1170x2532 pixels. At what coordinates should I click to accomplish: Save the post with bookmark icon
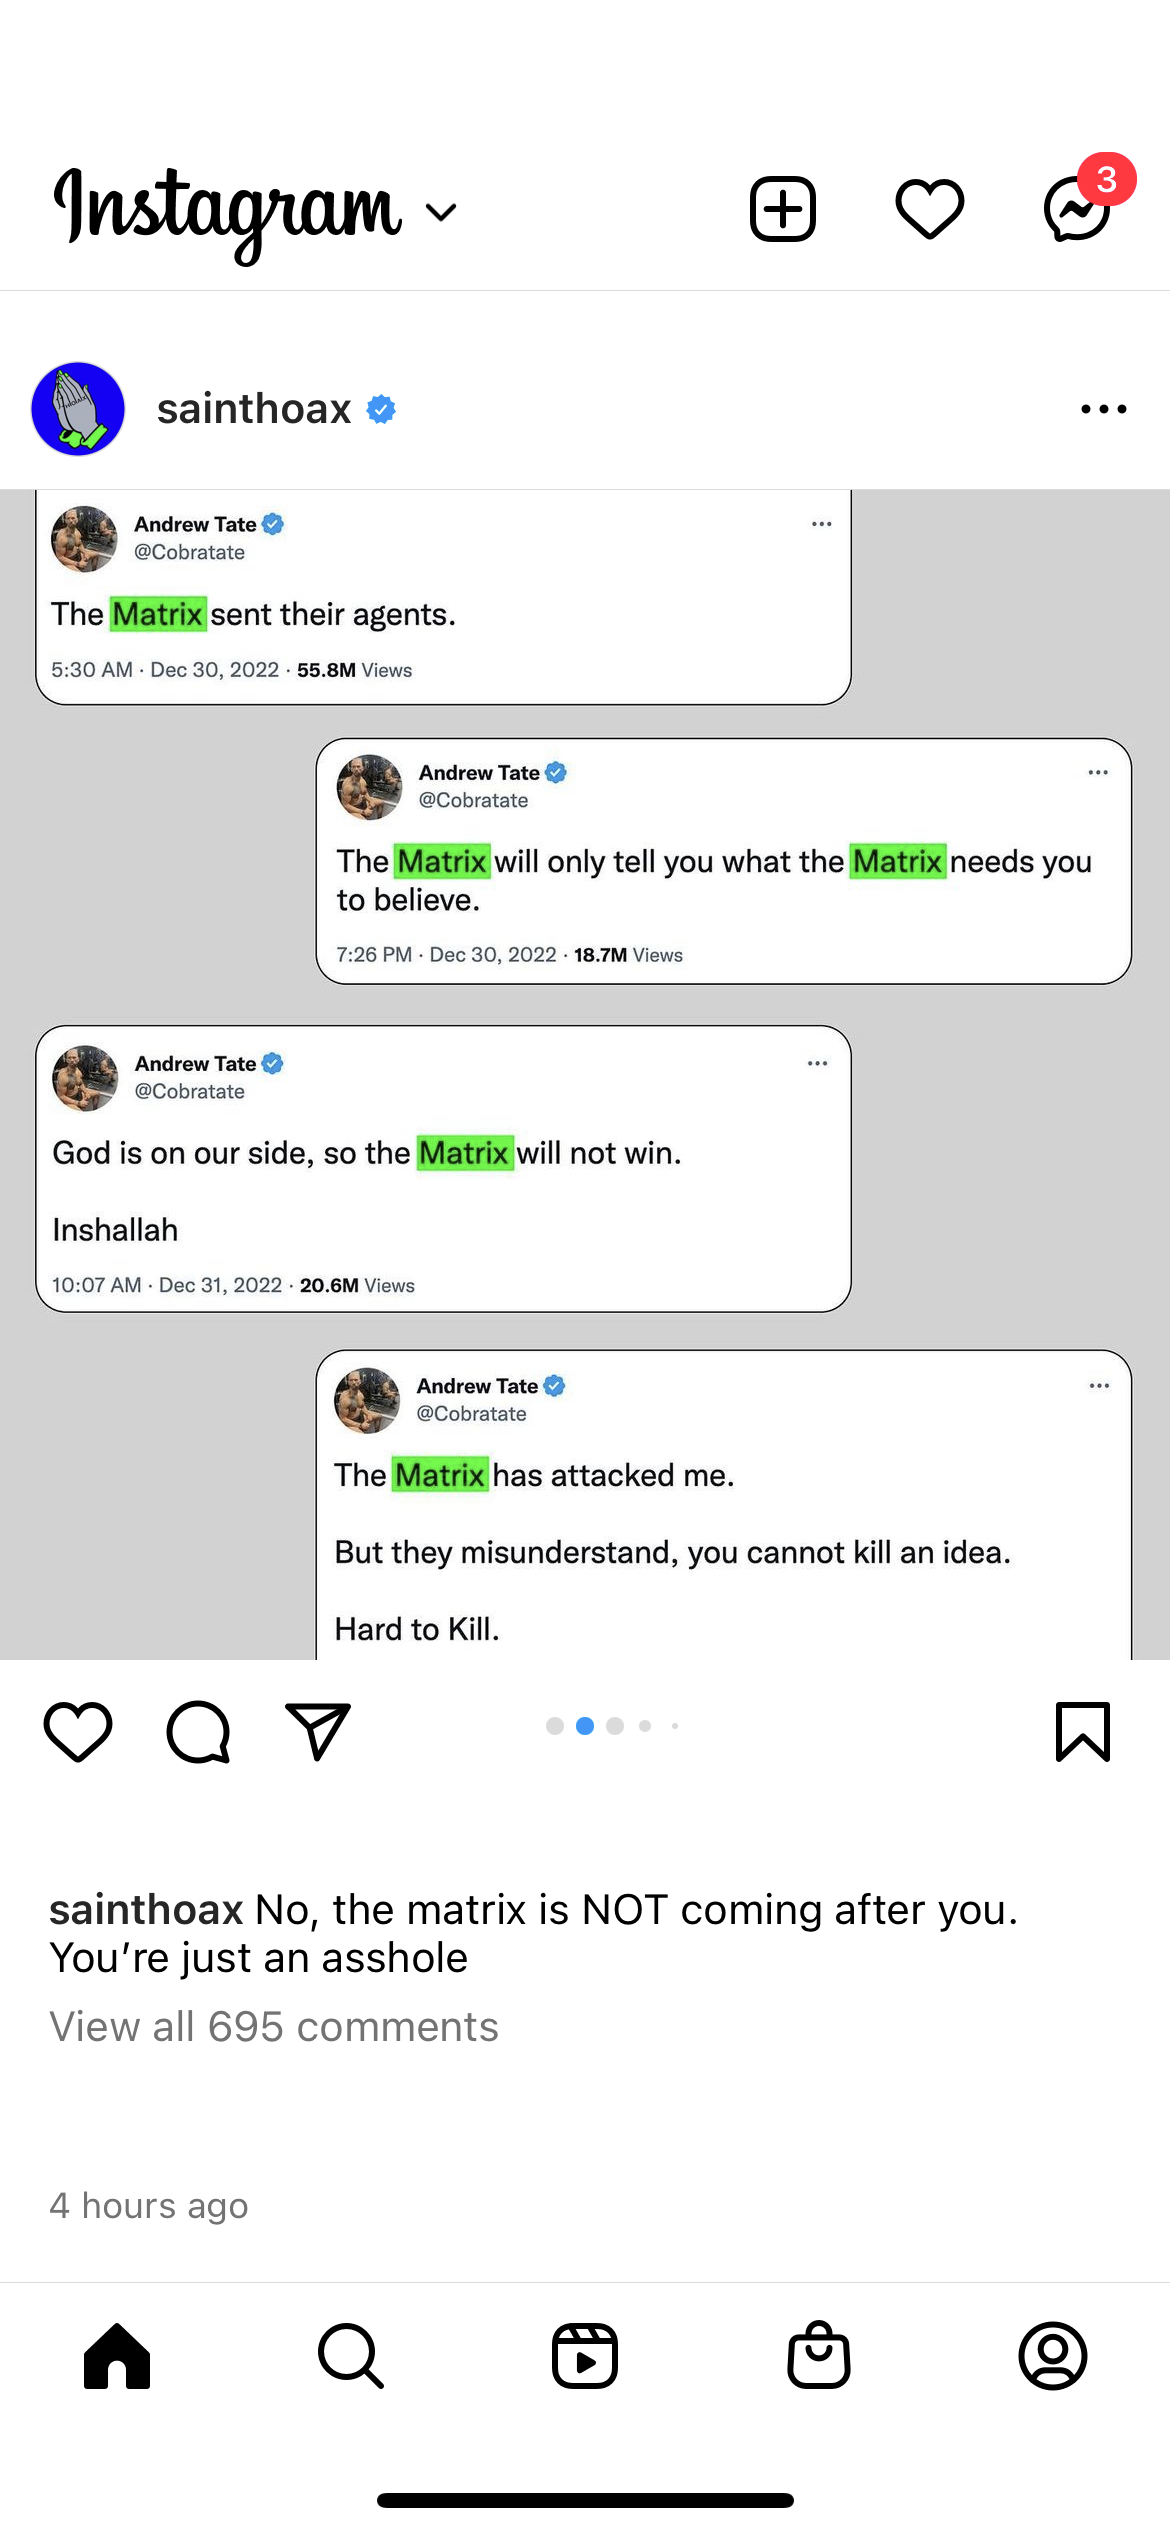[x=1082, y=1731]
